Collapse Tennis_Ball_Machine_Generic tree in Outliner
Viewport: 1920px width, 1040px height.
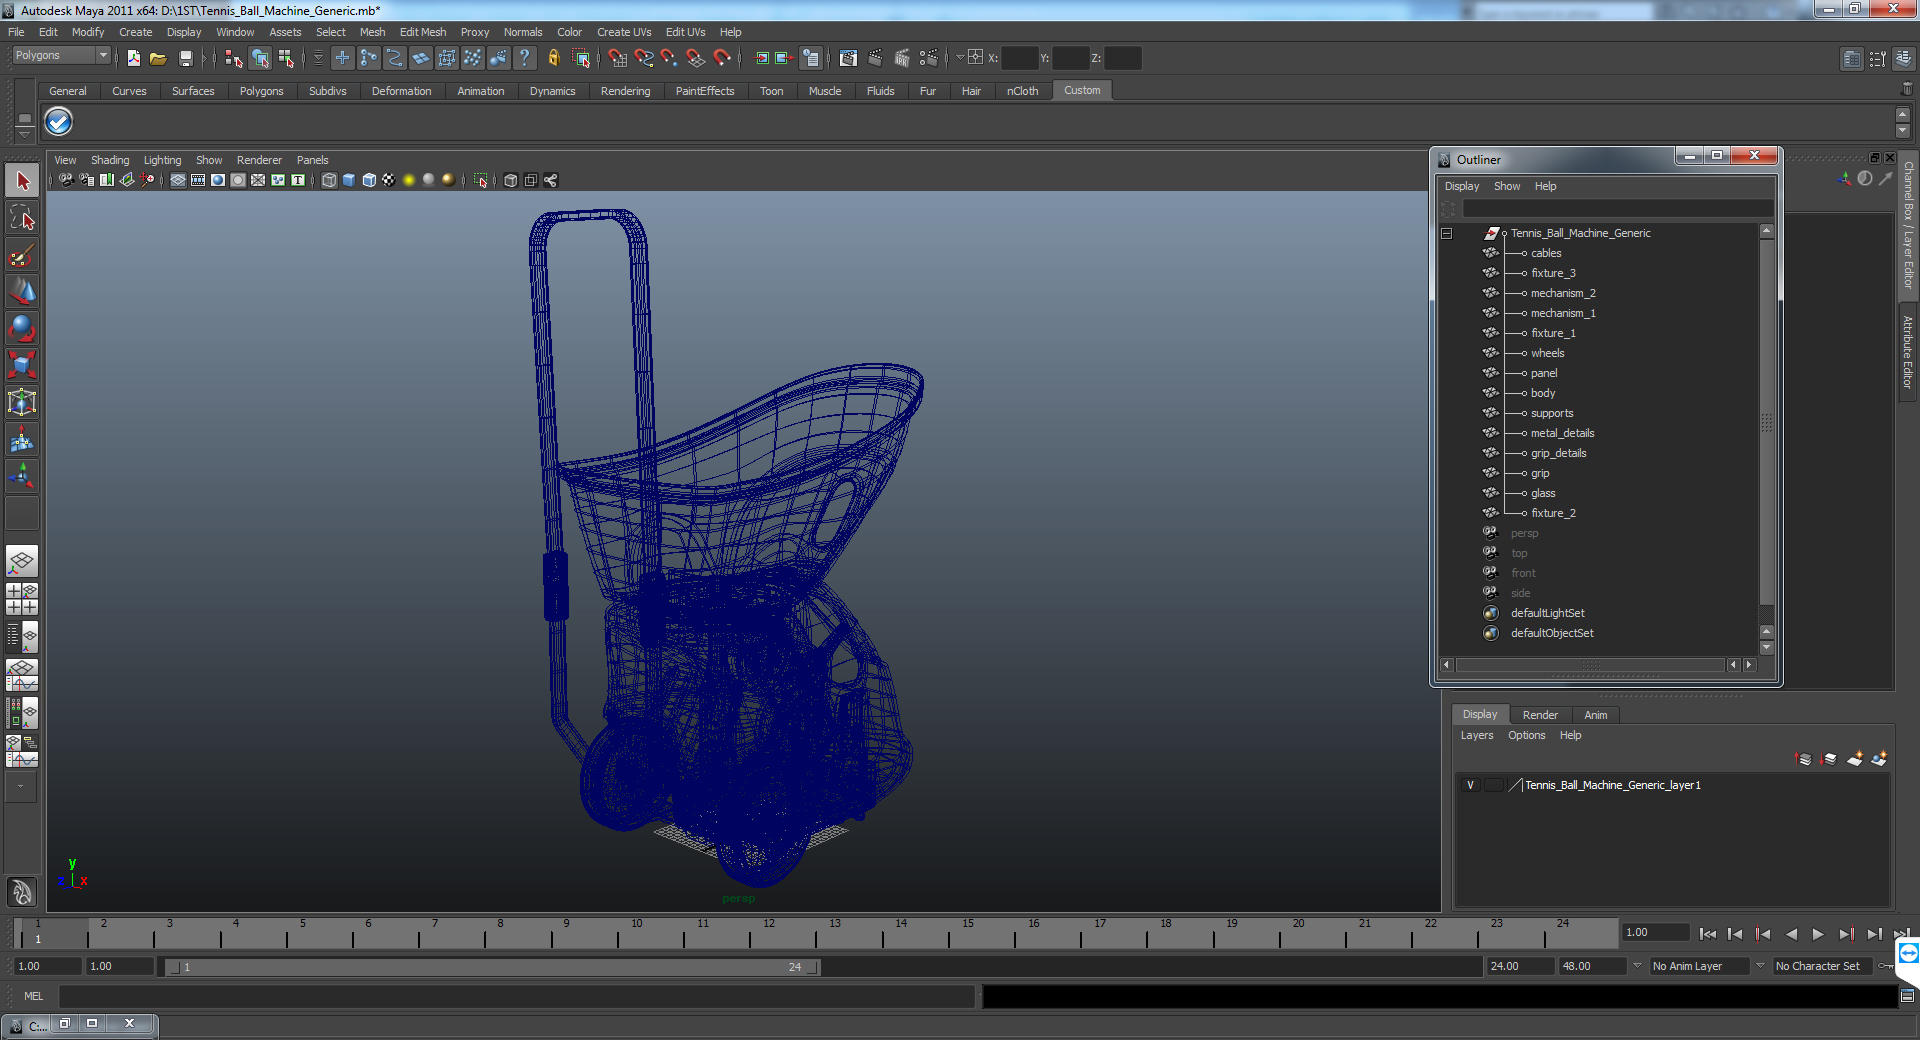1446,233
